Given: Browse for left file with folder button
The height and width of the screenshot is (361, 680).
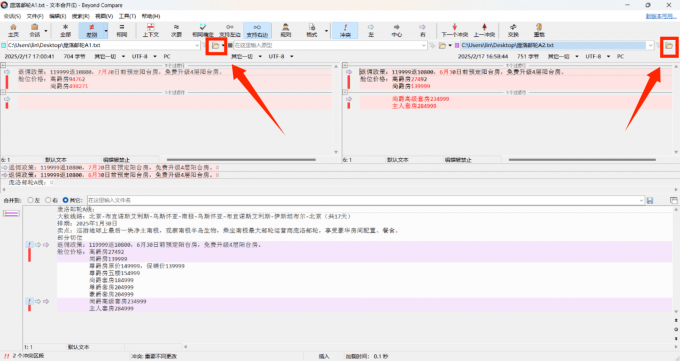Looking at the screenshot, I should [215, 45].
